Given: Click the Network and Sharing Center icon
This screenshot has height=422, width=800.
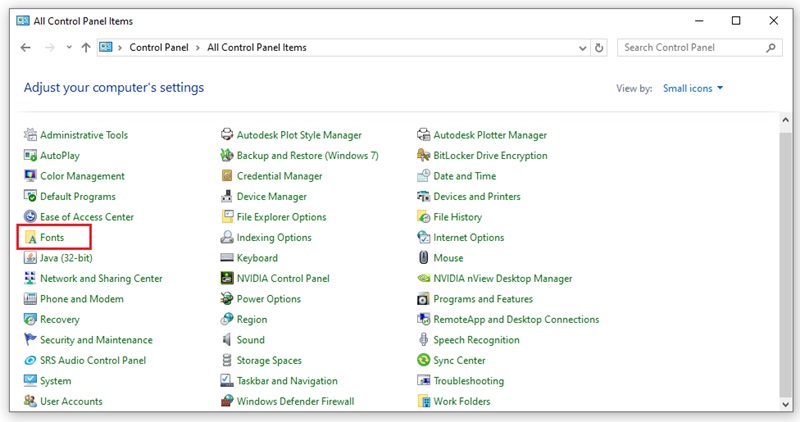Looking at the screenshot, I should coord(30,278).
